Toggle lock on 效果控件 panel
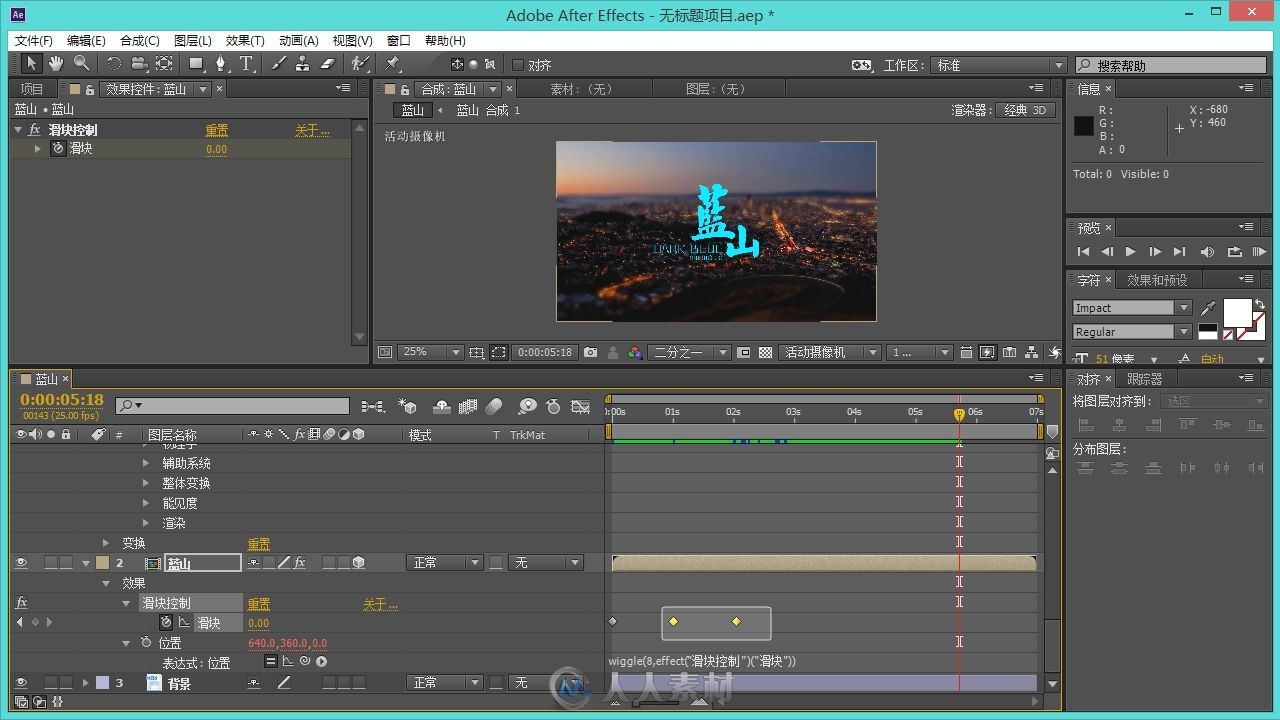The image size is (1280, 720). coord(90,89)
